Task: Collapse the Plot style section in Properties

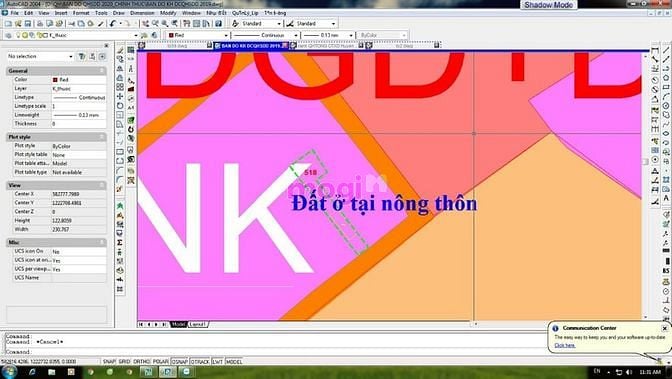Action: click(102, 137)
